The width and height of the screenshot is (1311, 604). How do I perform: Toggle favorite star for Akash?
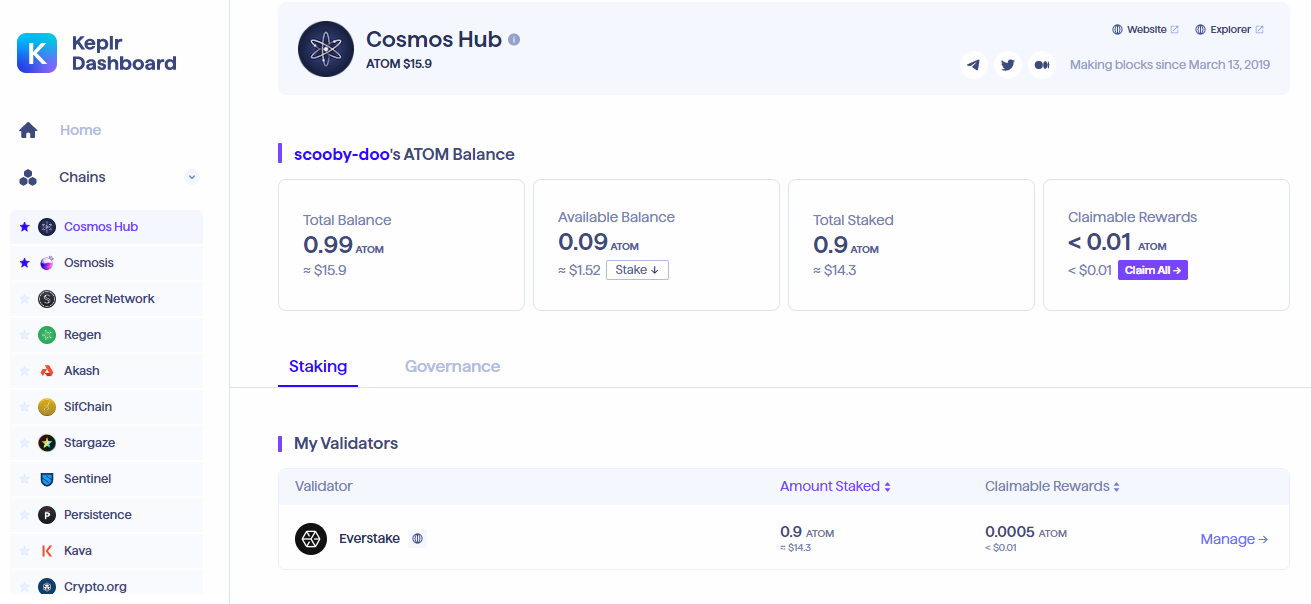tap(24, 371)
